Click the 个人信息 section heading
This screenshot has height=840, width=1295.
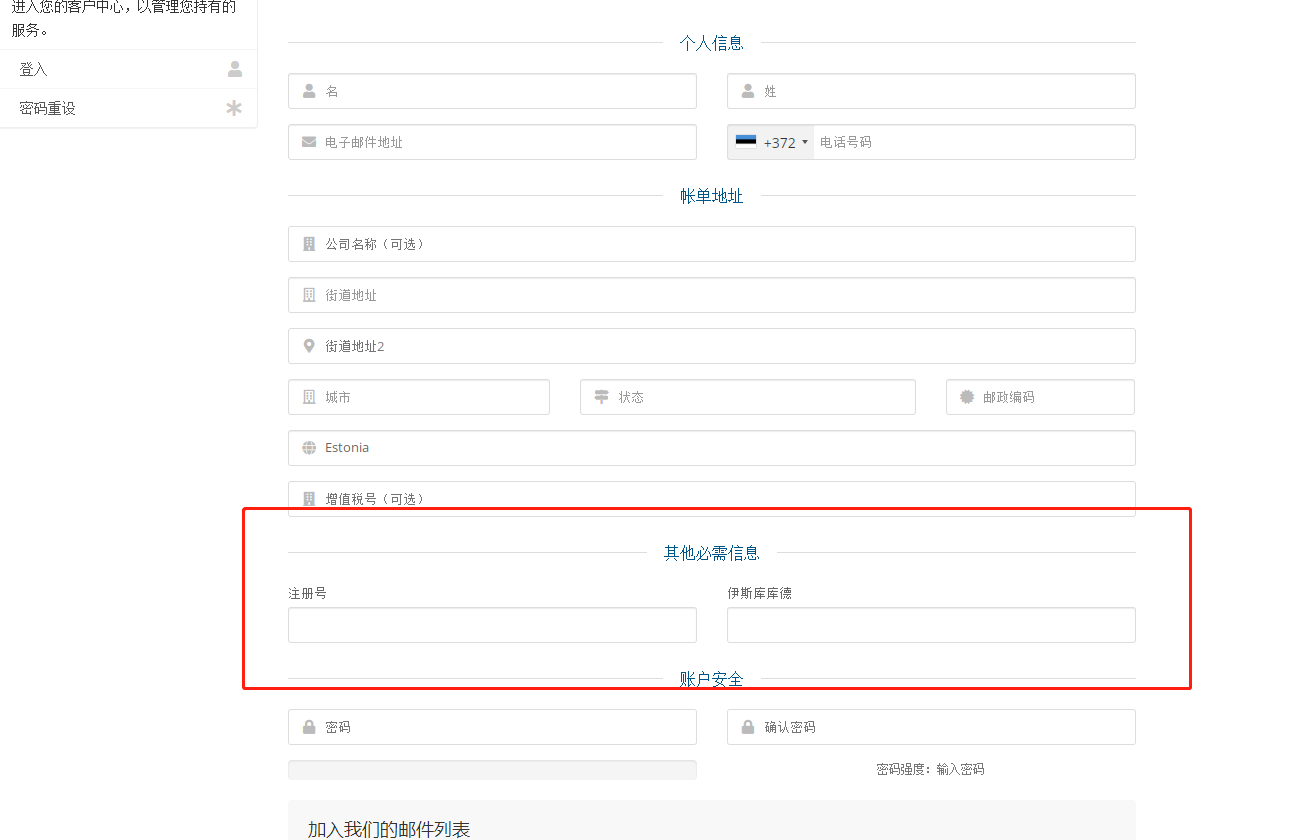712,43
